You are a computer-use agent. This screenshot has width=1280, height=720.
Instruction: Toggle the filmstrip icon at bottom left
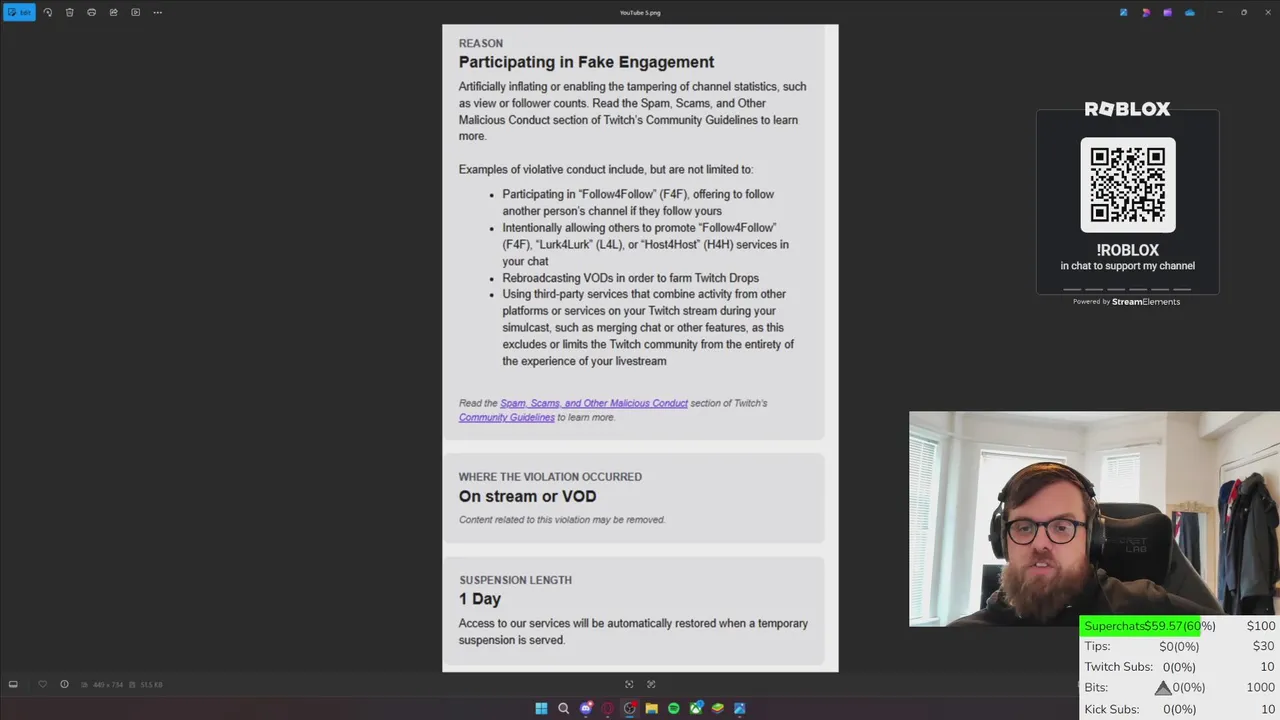point(13,684)
